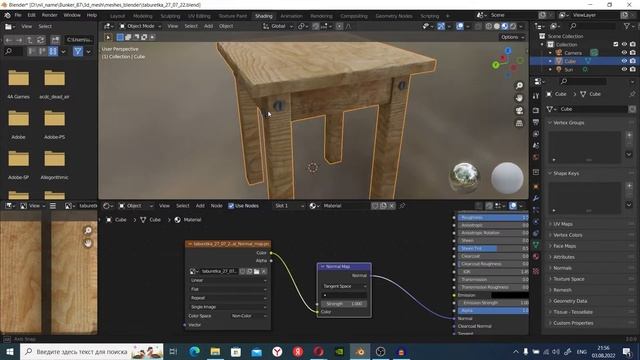Open the Render properties tab icon

[x=536, y=110]
